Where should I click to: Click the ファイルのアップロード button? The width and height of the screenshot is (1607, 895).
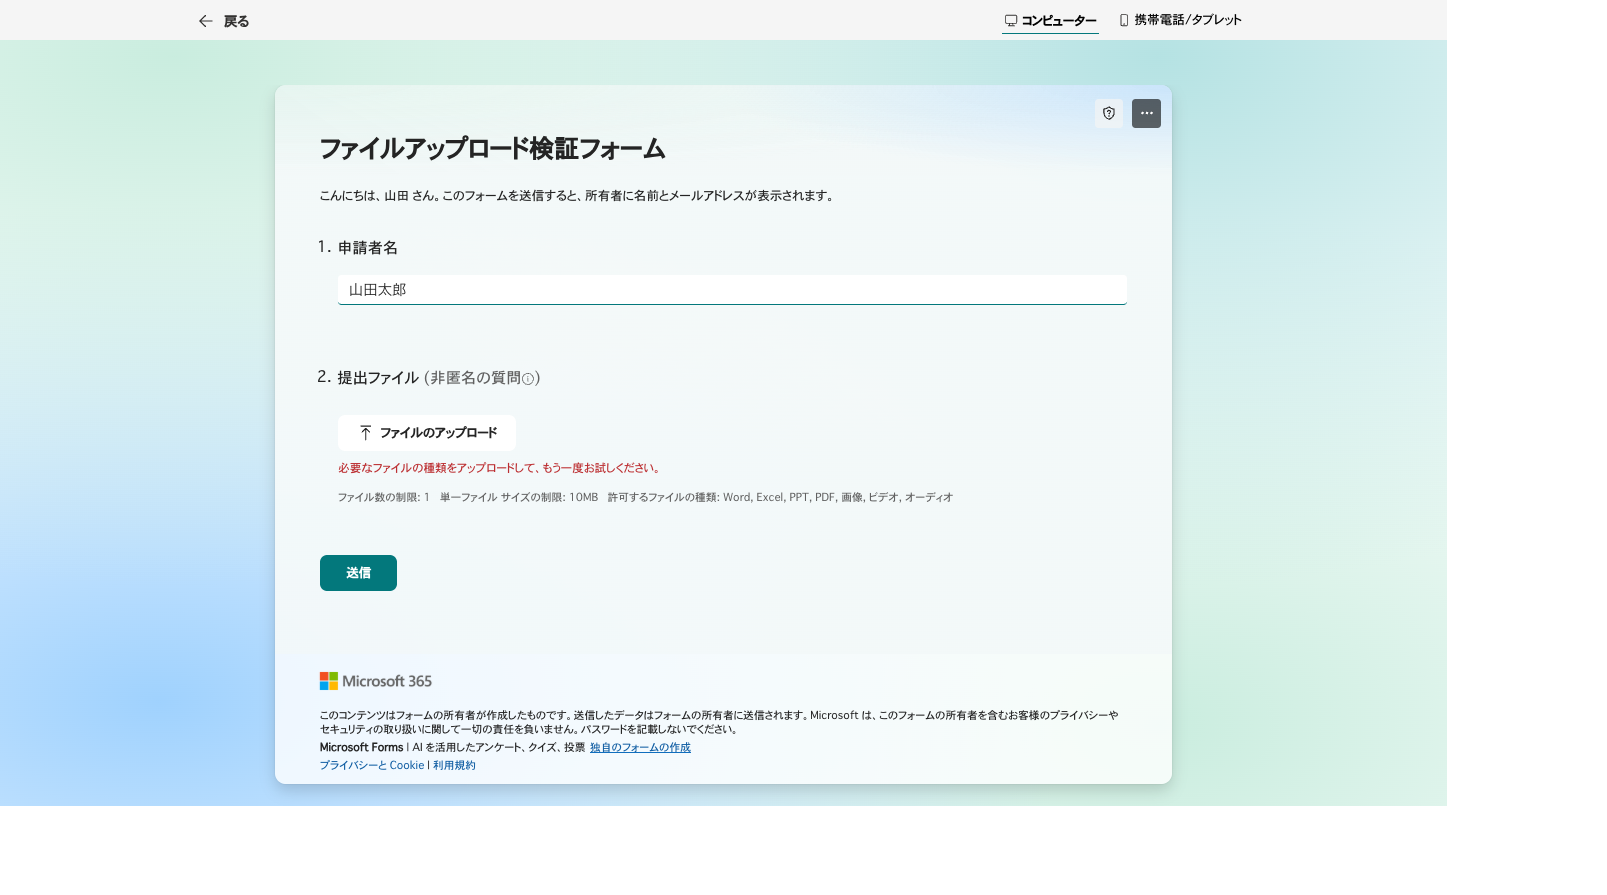pos(427,433)
